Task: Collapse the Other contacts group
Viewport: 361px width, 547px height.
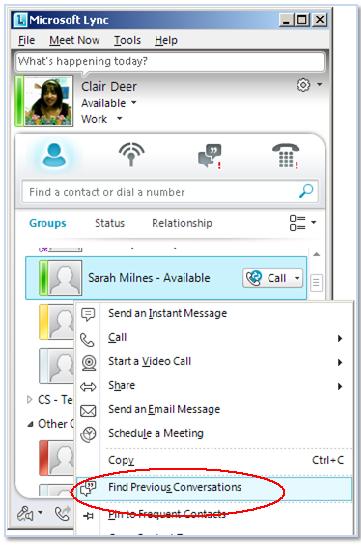Action: tap(31, 424)
